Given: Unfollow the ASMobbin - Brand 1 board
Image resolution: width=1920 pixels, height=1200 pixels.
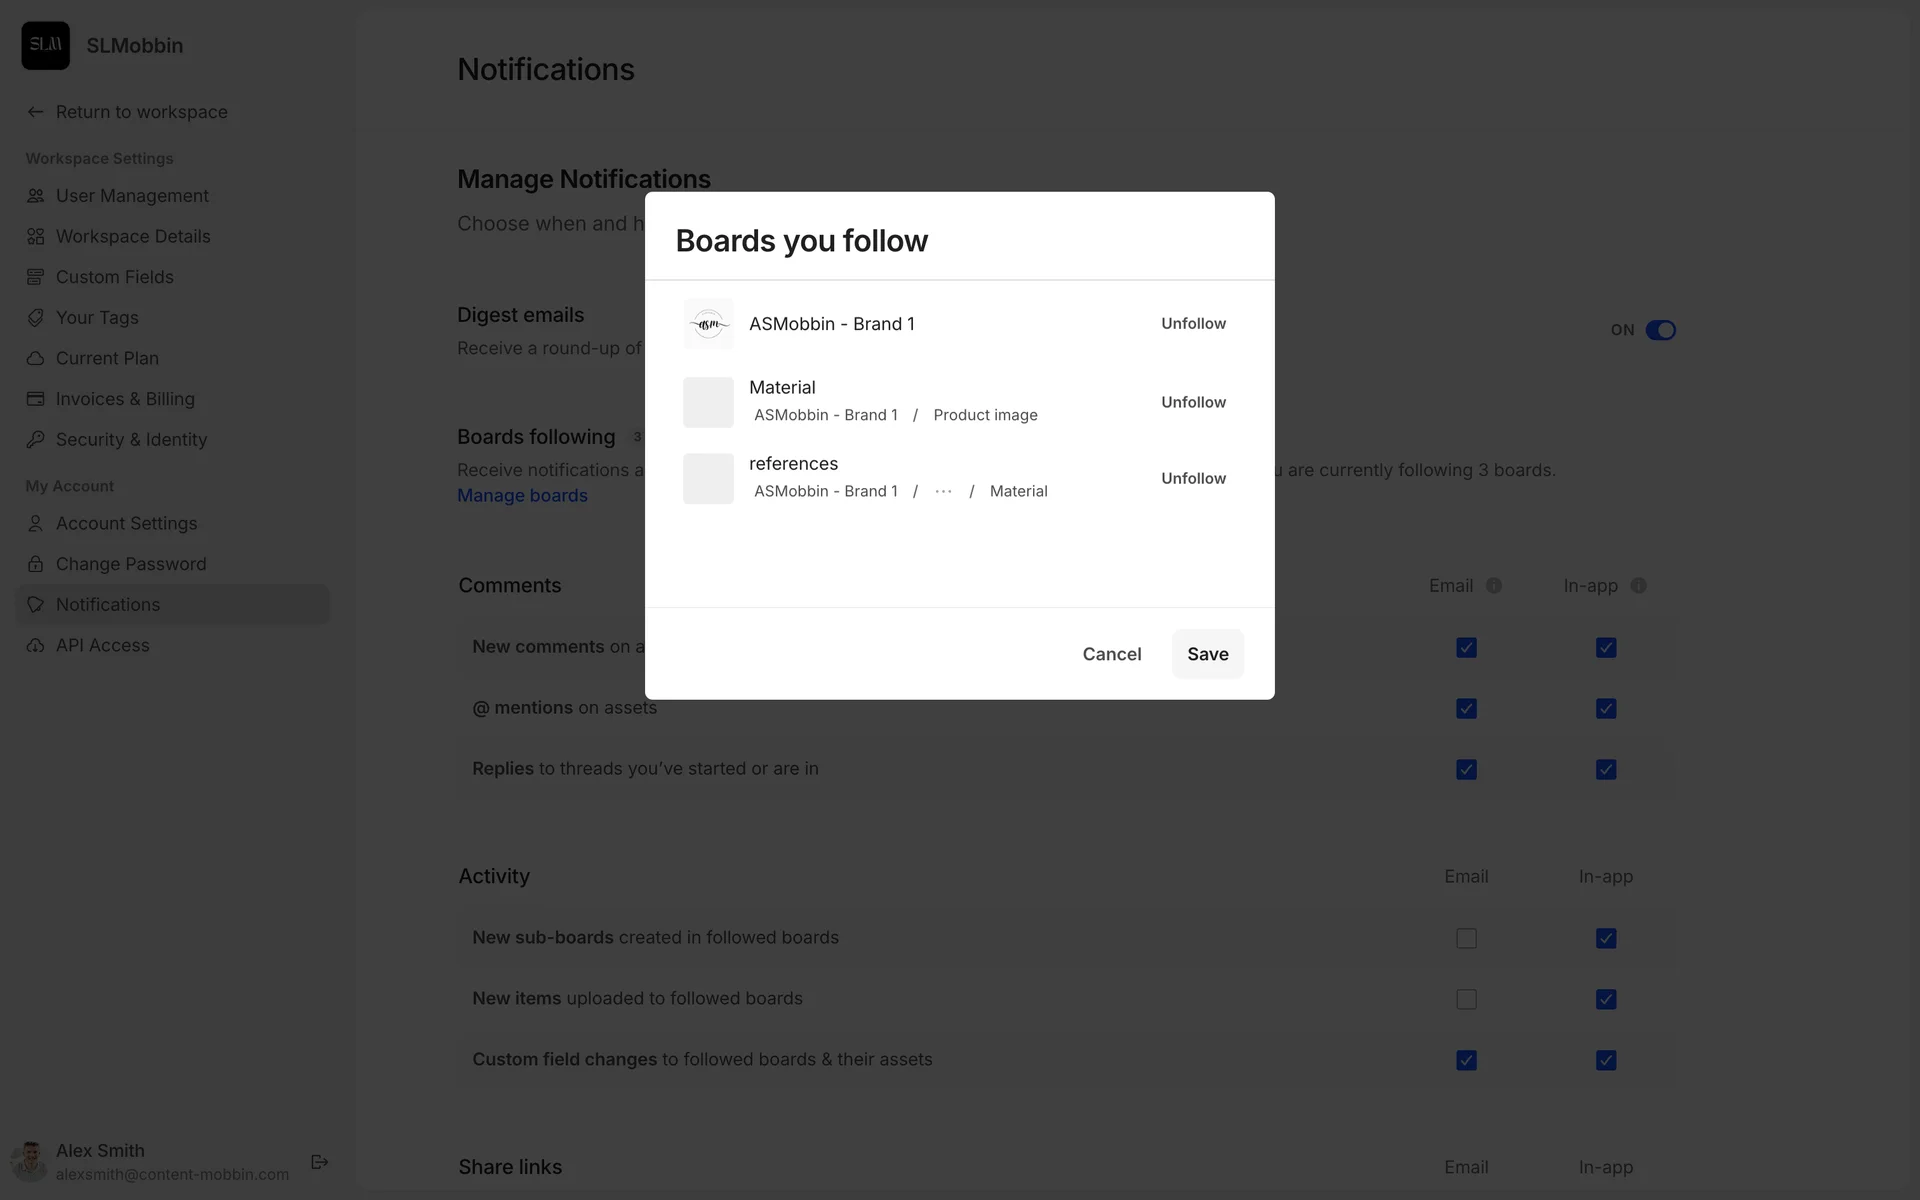Looking at the screenshot, I should pos(1193,324).
